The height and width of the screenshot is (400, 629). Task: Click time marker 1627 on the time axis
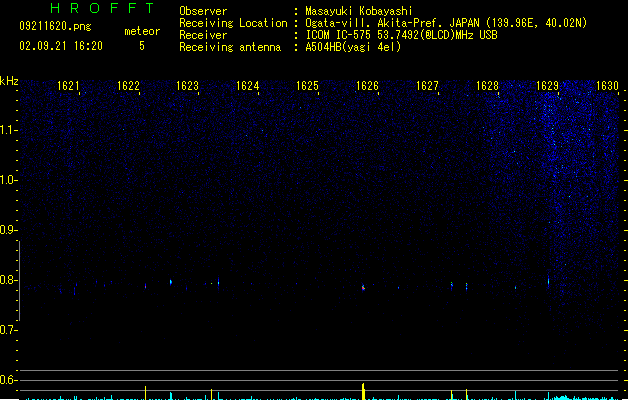pyautogui.click(x=428, y=86)
